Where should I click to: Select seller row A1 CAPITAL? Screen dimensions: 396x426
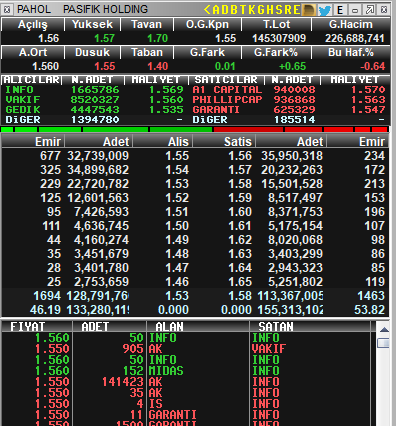(289, 90)
